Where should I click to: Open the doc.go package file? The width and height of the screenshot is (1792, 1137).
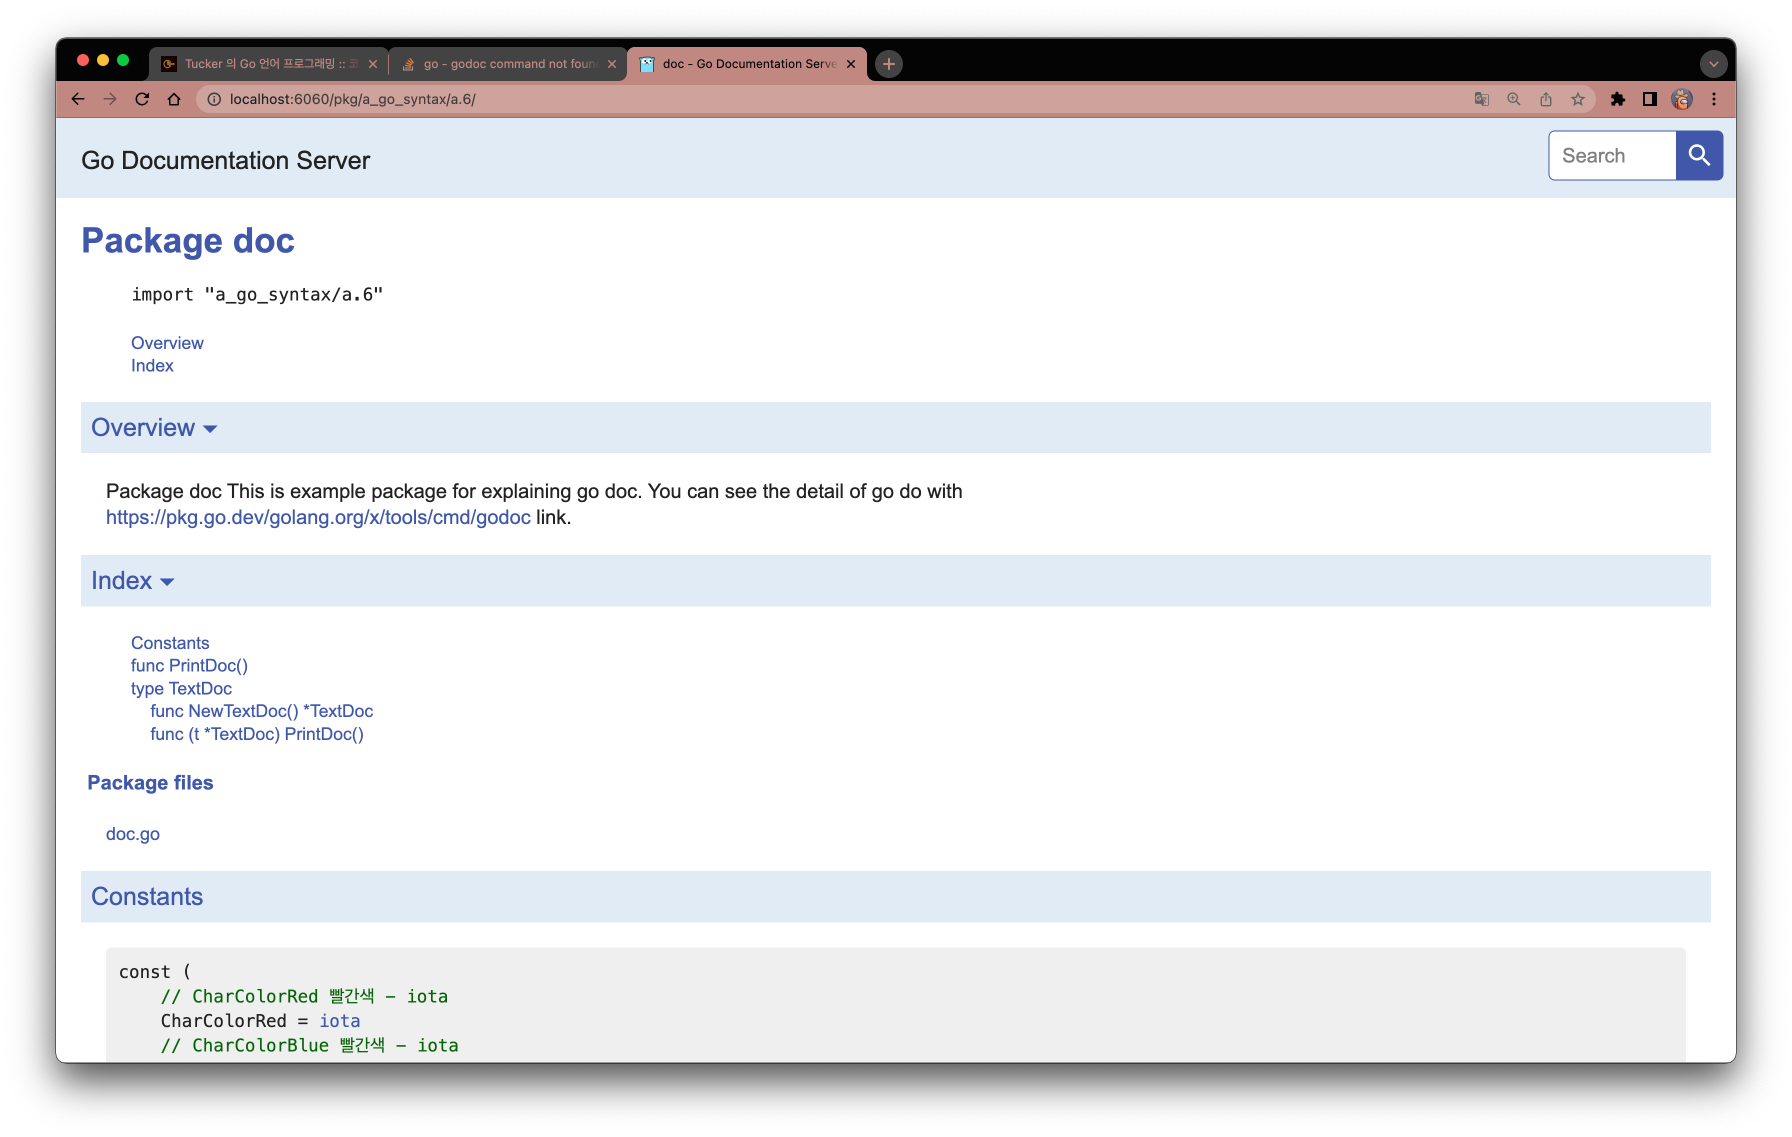point(133,834)
